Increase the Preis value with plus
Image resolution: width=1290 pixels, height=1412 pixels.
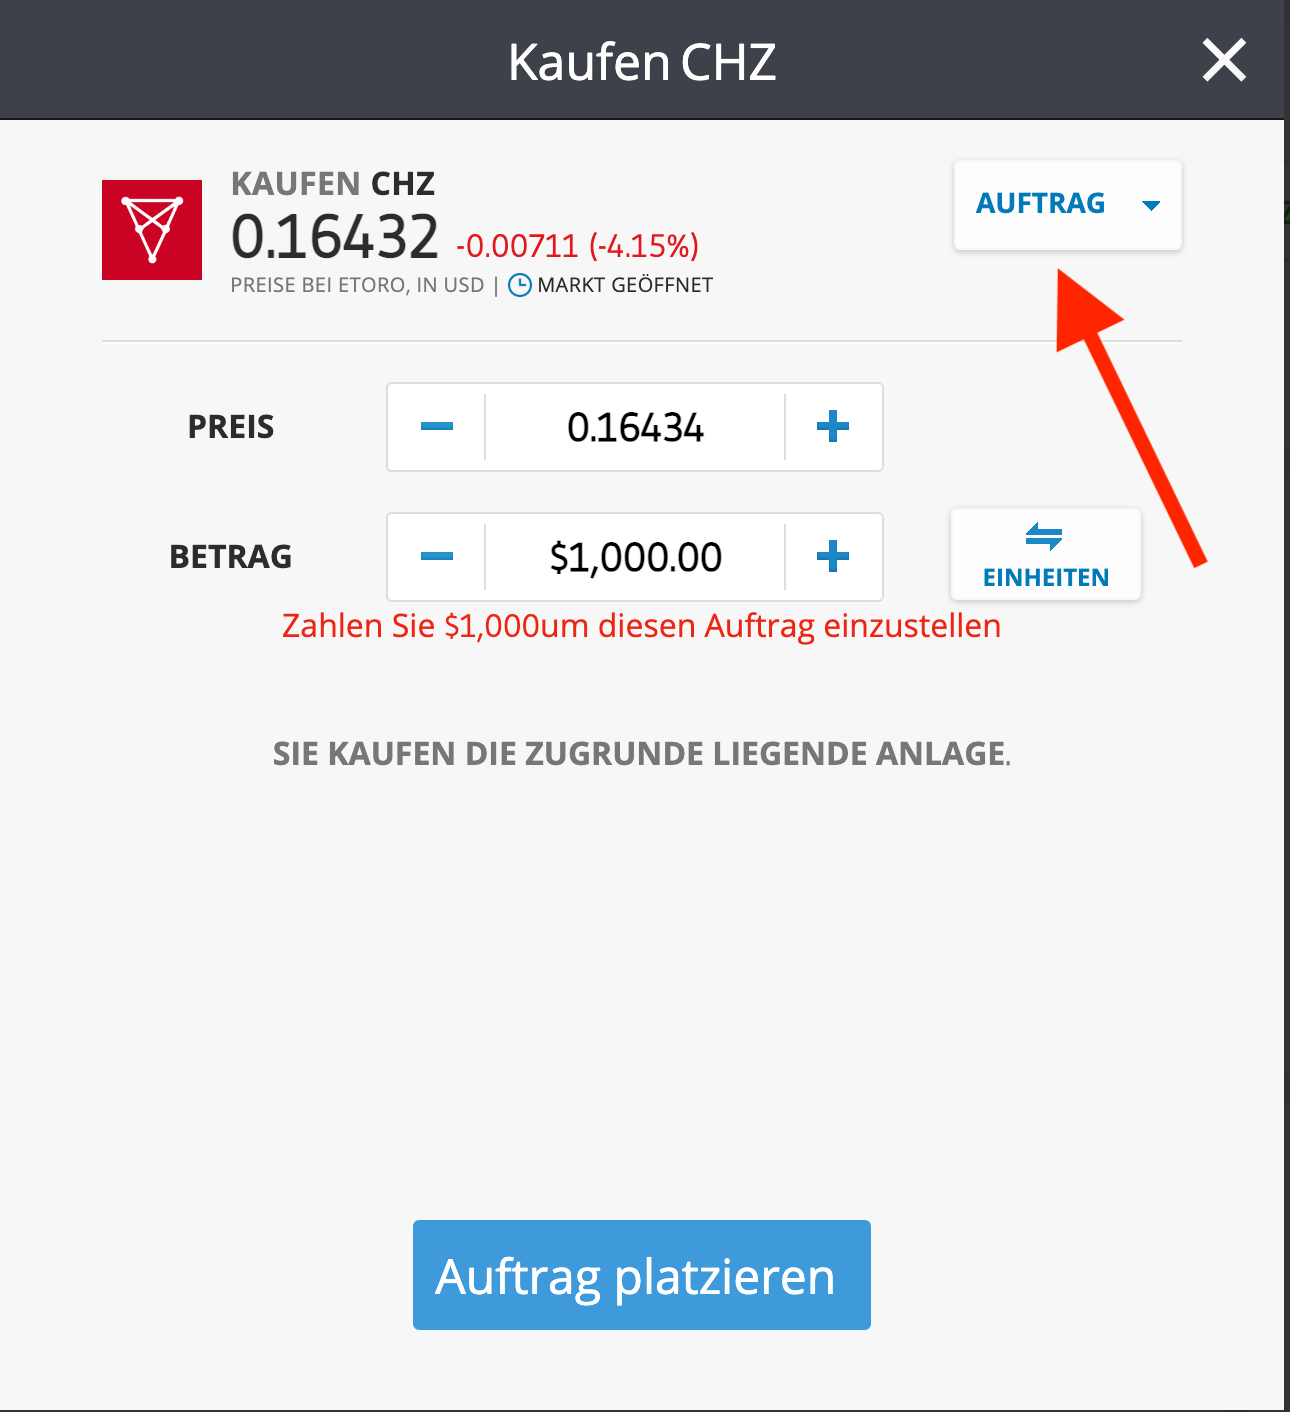click(x=833, y=427)
